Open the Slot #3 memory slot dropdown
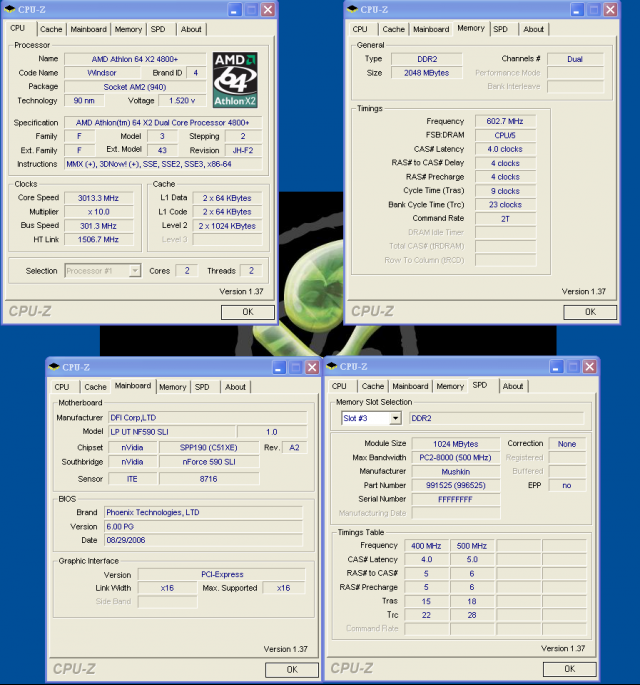640x685 pixels. click(395, 418)
